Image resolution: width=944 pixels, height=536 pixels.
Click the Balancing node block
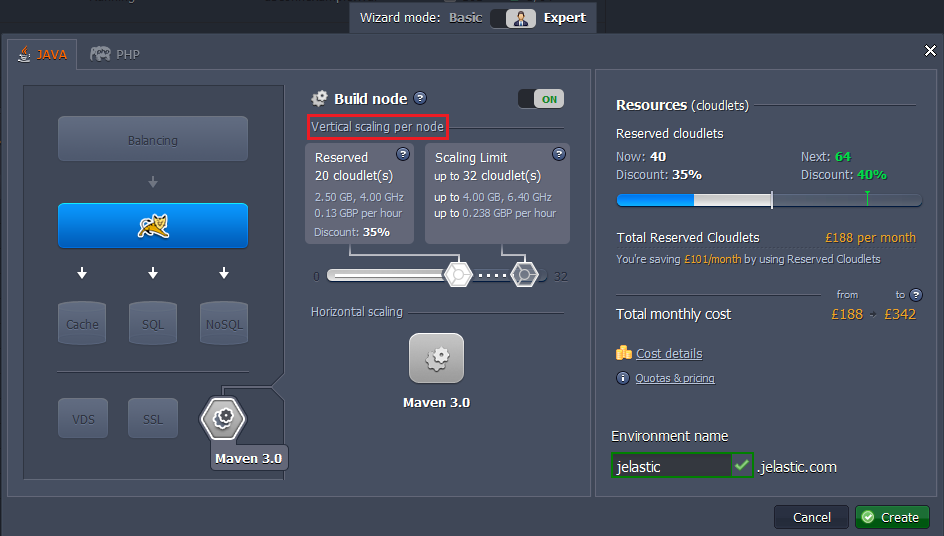tap(153, 139)
